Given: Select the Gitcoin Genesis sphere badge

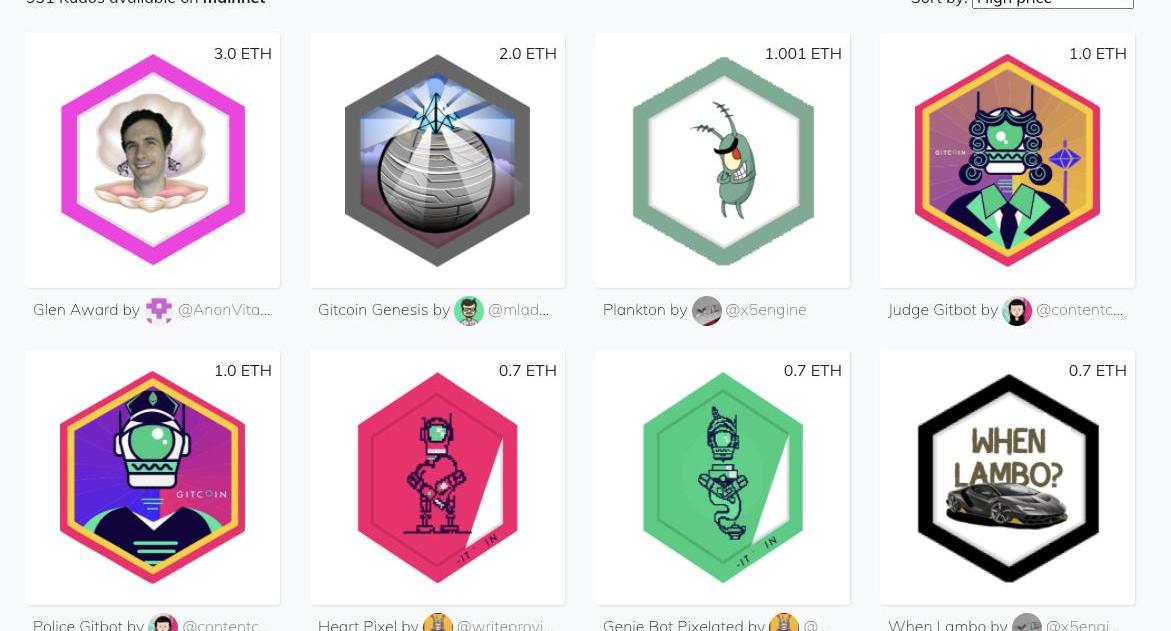Looking at the screenshot, I should [x=438, y=160].
